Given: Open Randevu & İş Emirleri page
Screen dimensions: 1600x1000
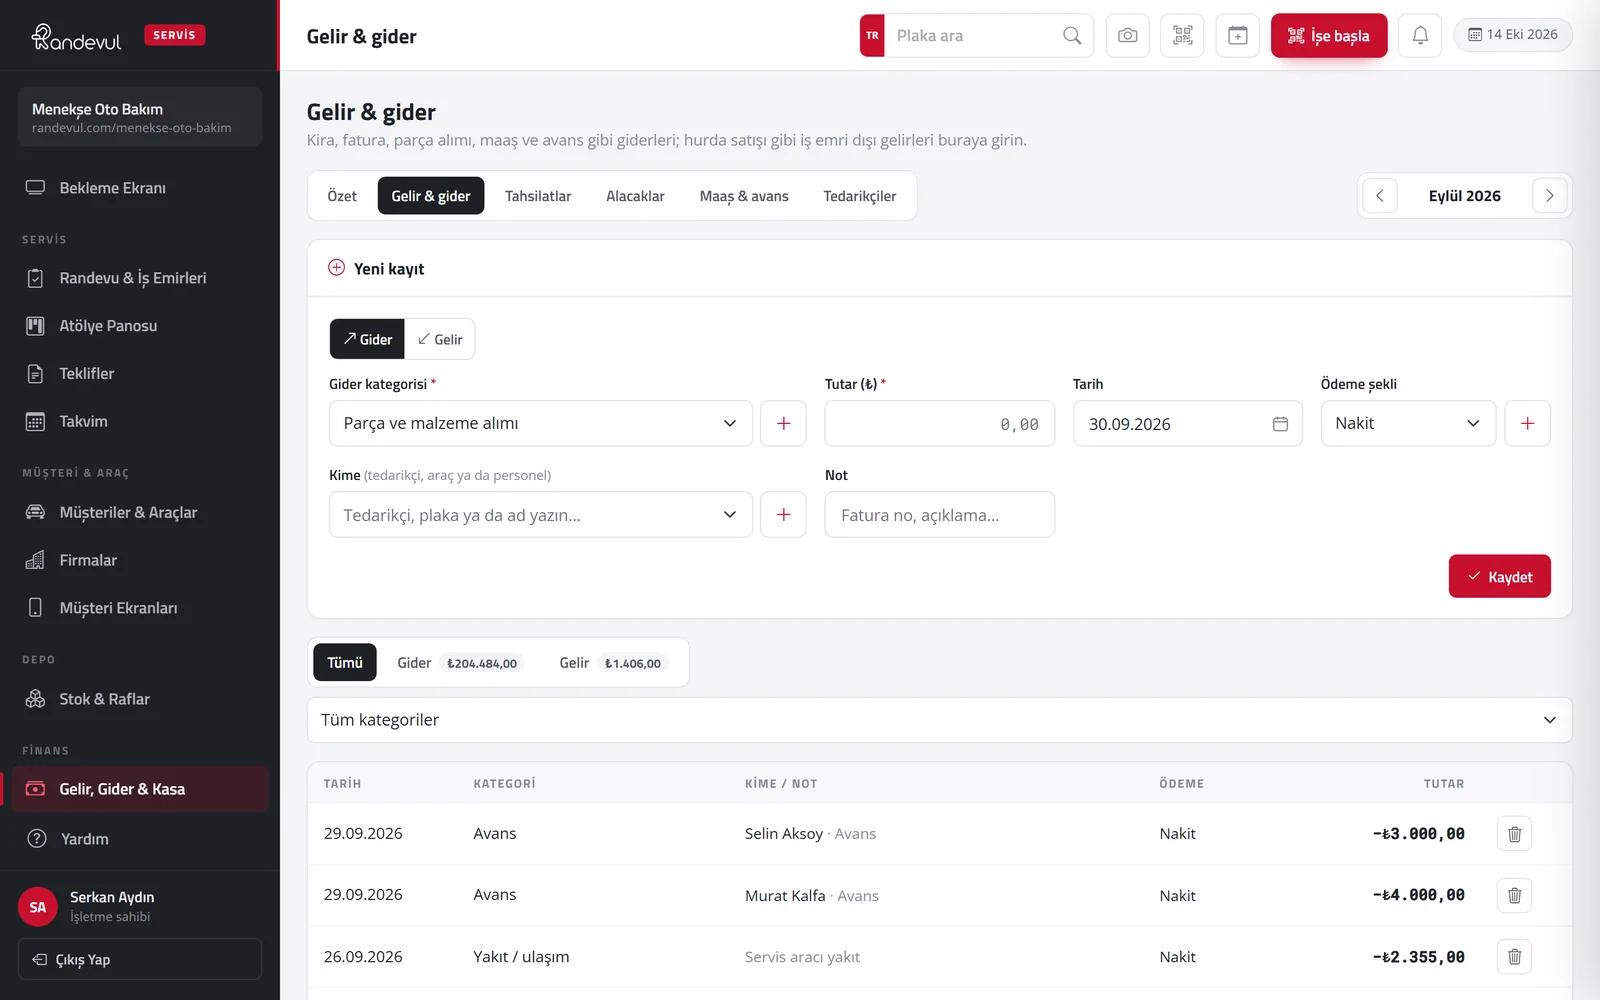Looking at the screenshot, I should (140, 278).
